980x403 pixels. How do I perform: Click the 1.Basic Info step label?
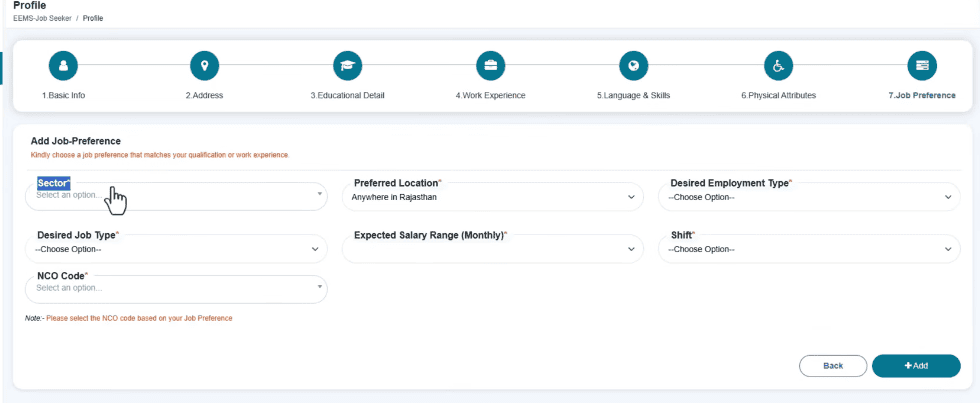[63, 96]
